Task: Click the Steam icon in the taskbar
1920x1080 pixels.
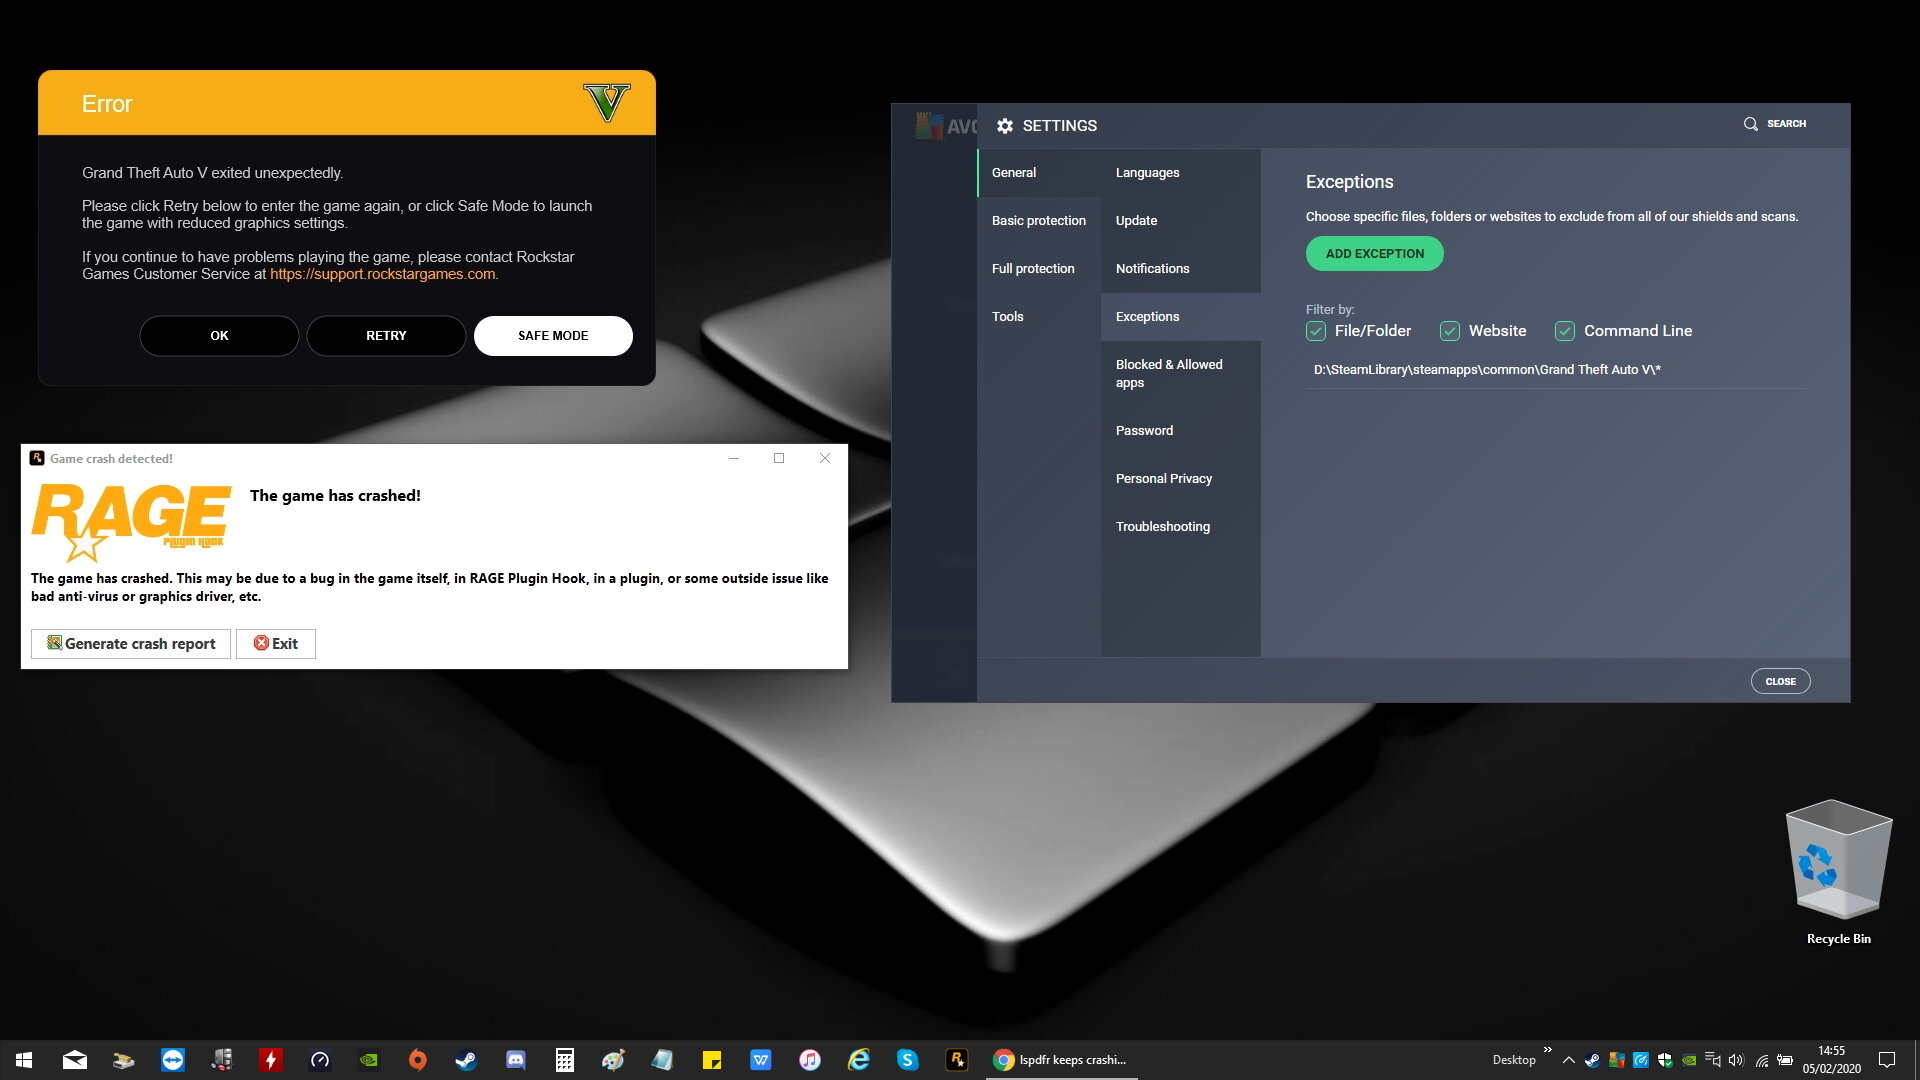Action: 466,1060
